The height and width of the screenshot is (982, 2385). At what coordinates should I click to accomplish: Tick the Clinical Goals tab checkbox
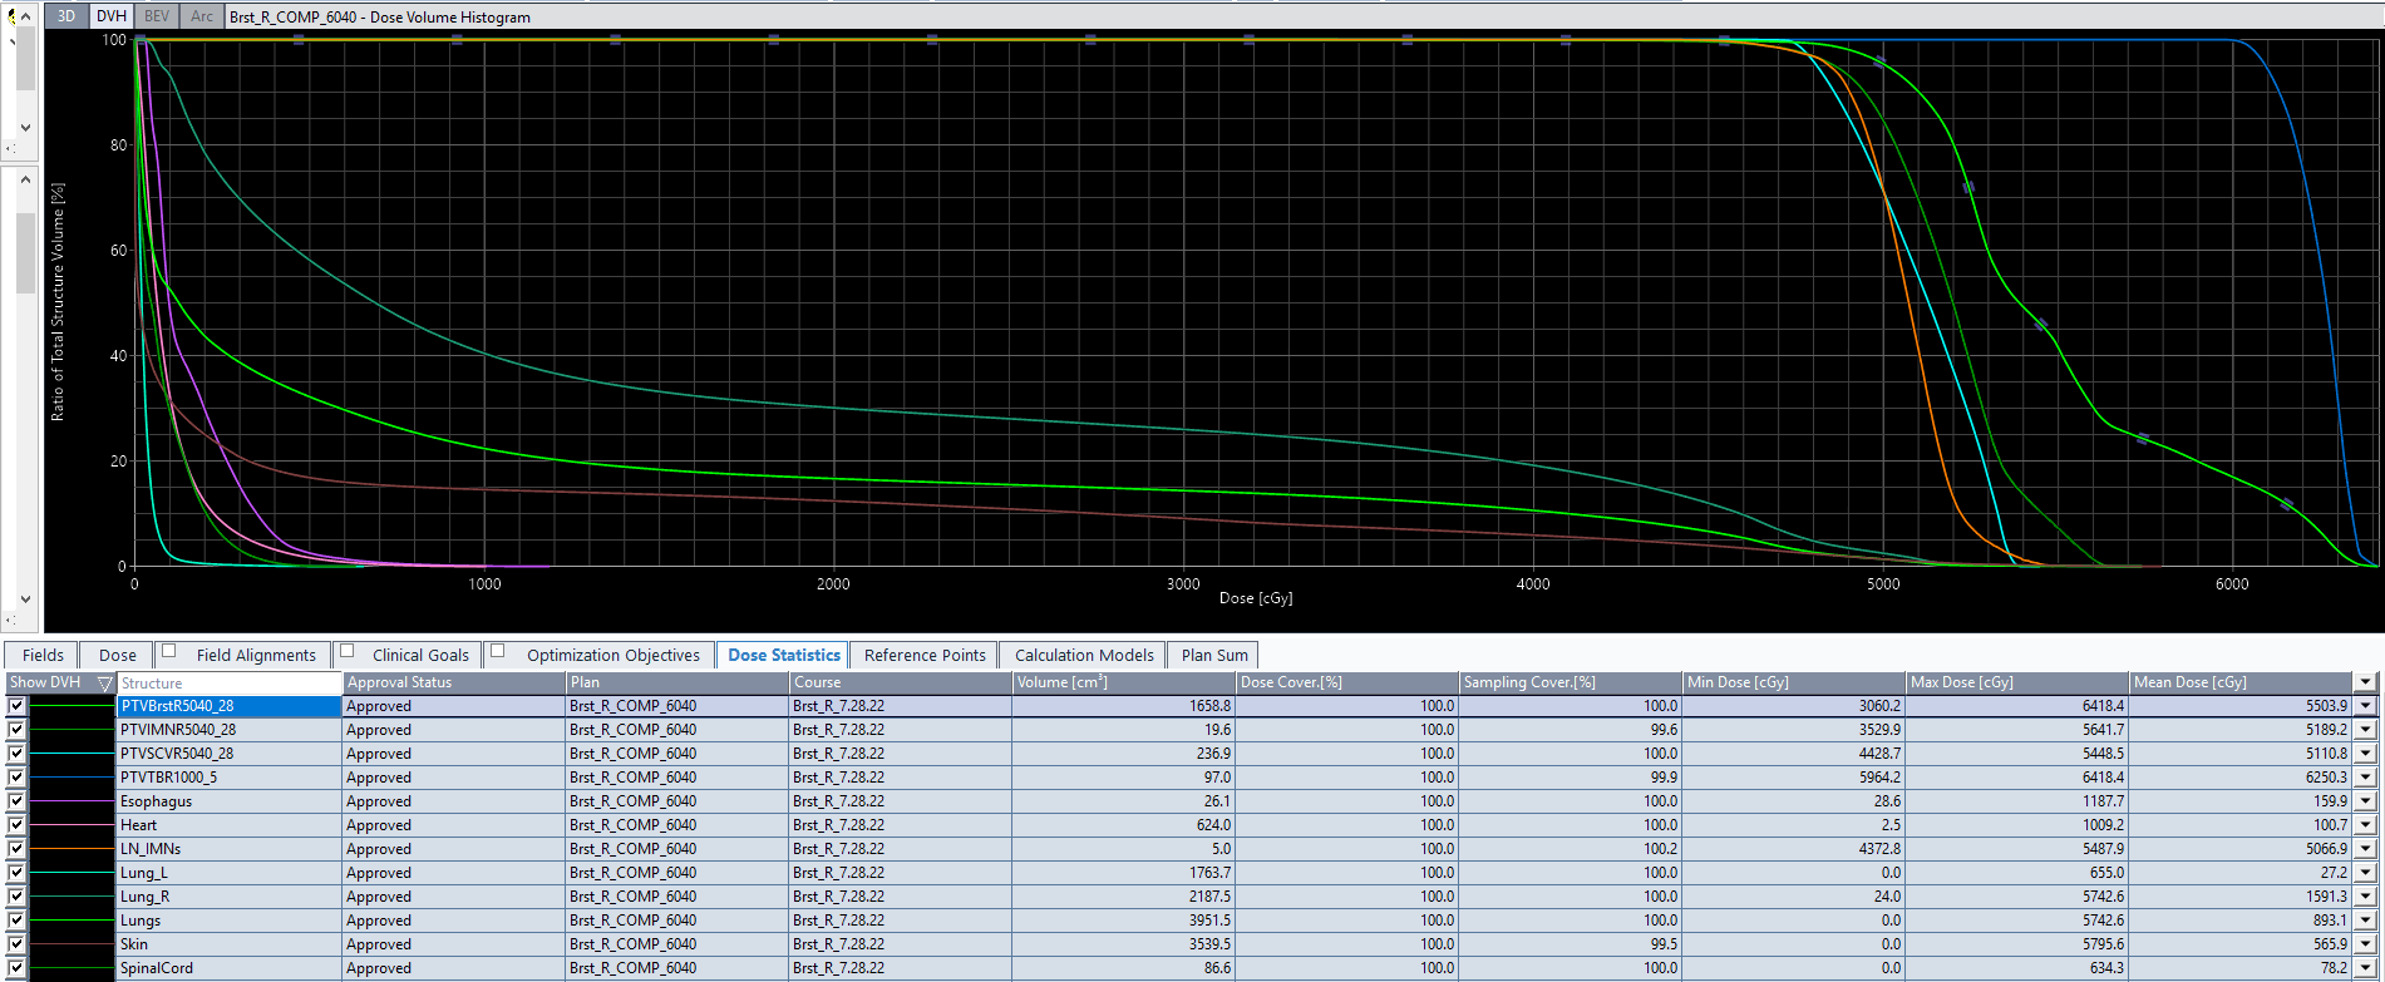click(x=347, y=651)
